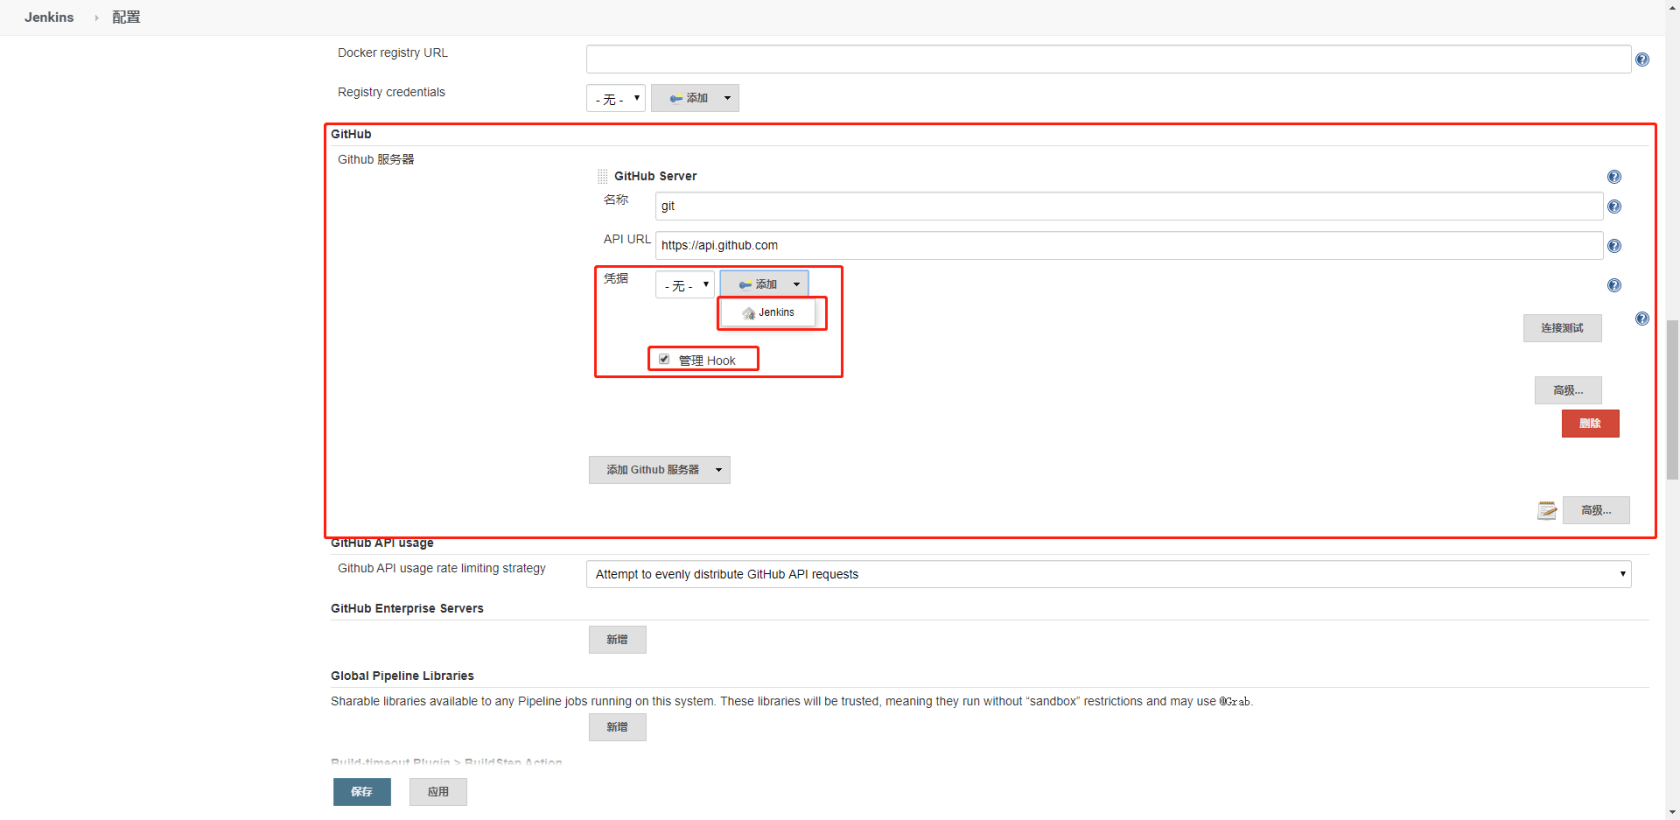Go to Jenkins home via breadcrumb
Image resolution: width=1680 pixels, height=820 pixels.
point(49,17)
